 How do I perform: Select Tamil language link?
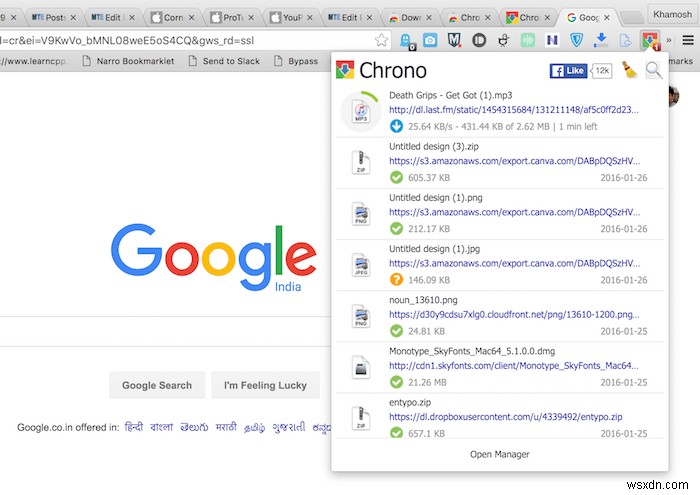tap(254, 428)
